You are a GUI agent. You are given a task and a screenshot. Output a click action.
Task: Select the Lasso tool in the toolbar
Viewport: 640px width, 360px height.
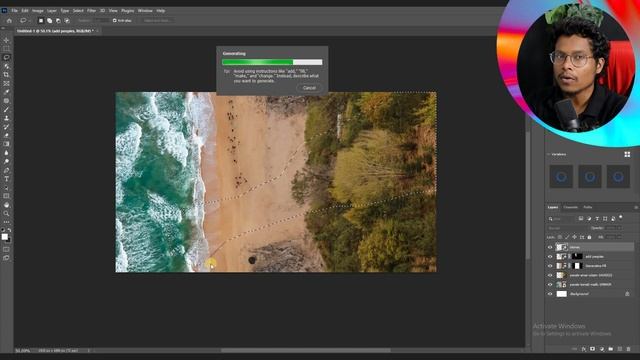click(6, 58)
